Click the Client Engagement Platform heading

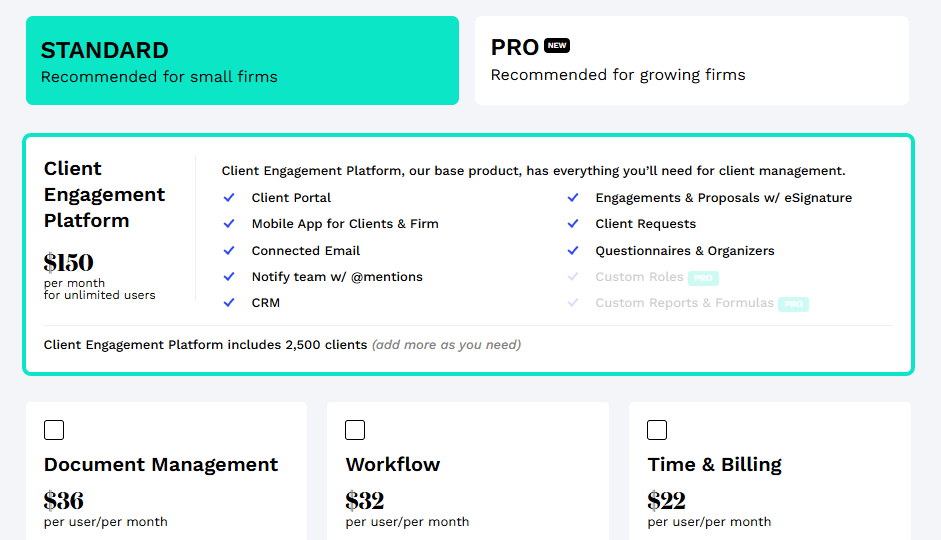click(x=104, y=194)
